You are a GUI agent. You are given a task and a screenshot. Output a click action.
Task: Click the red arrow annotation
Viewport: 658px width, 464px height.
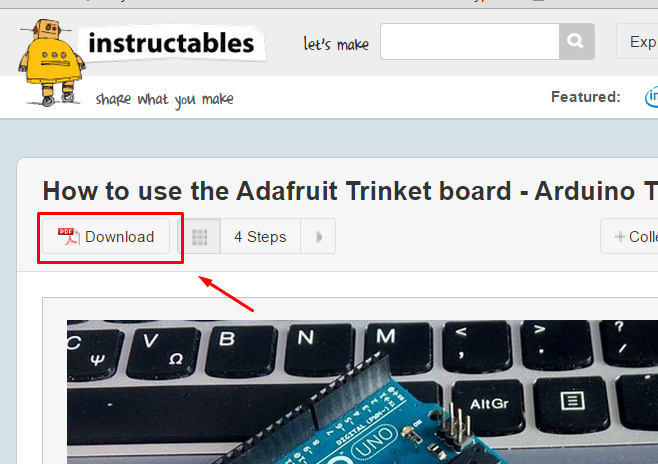pos(226,293)
